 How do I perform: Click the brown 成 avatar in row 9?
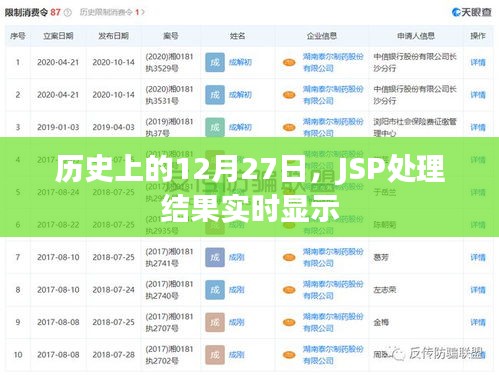point(215,322)
